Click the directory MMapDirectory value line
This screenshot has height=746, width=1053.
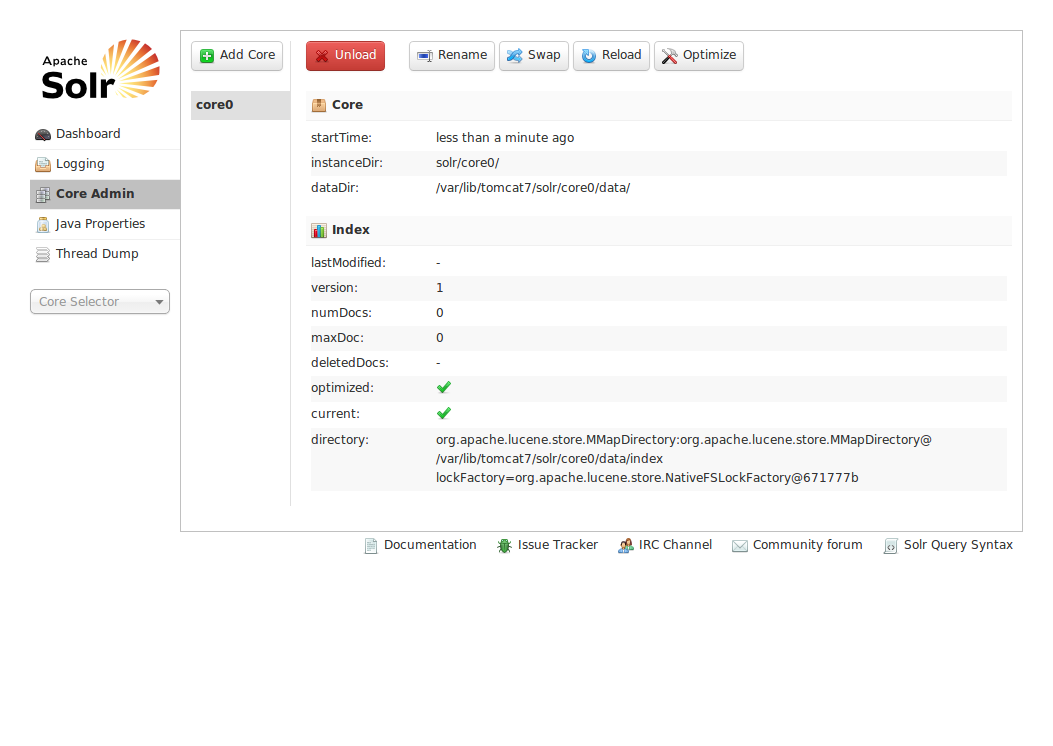(x=684, y=439)
